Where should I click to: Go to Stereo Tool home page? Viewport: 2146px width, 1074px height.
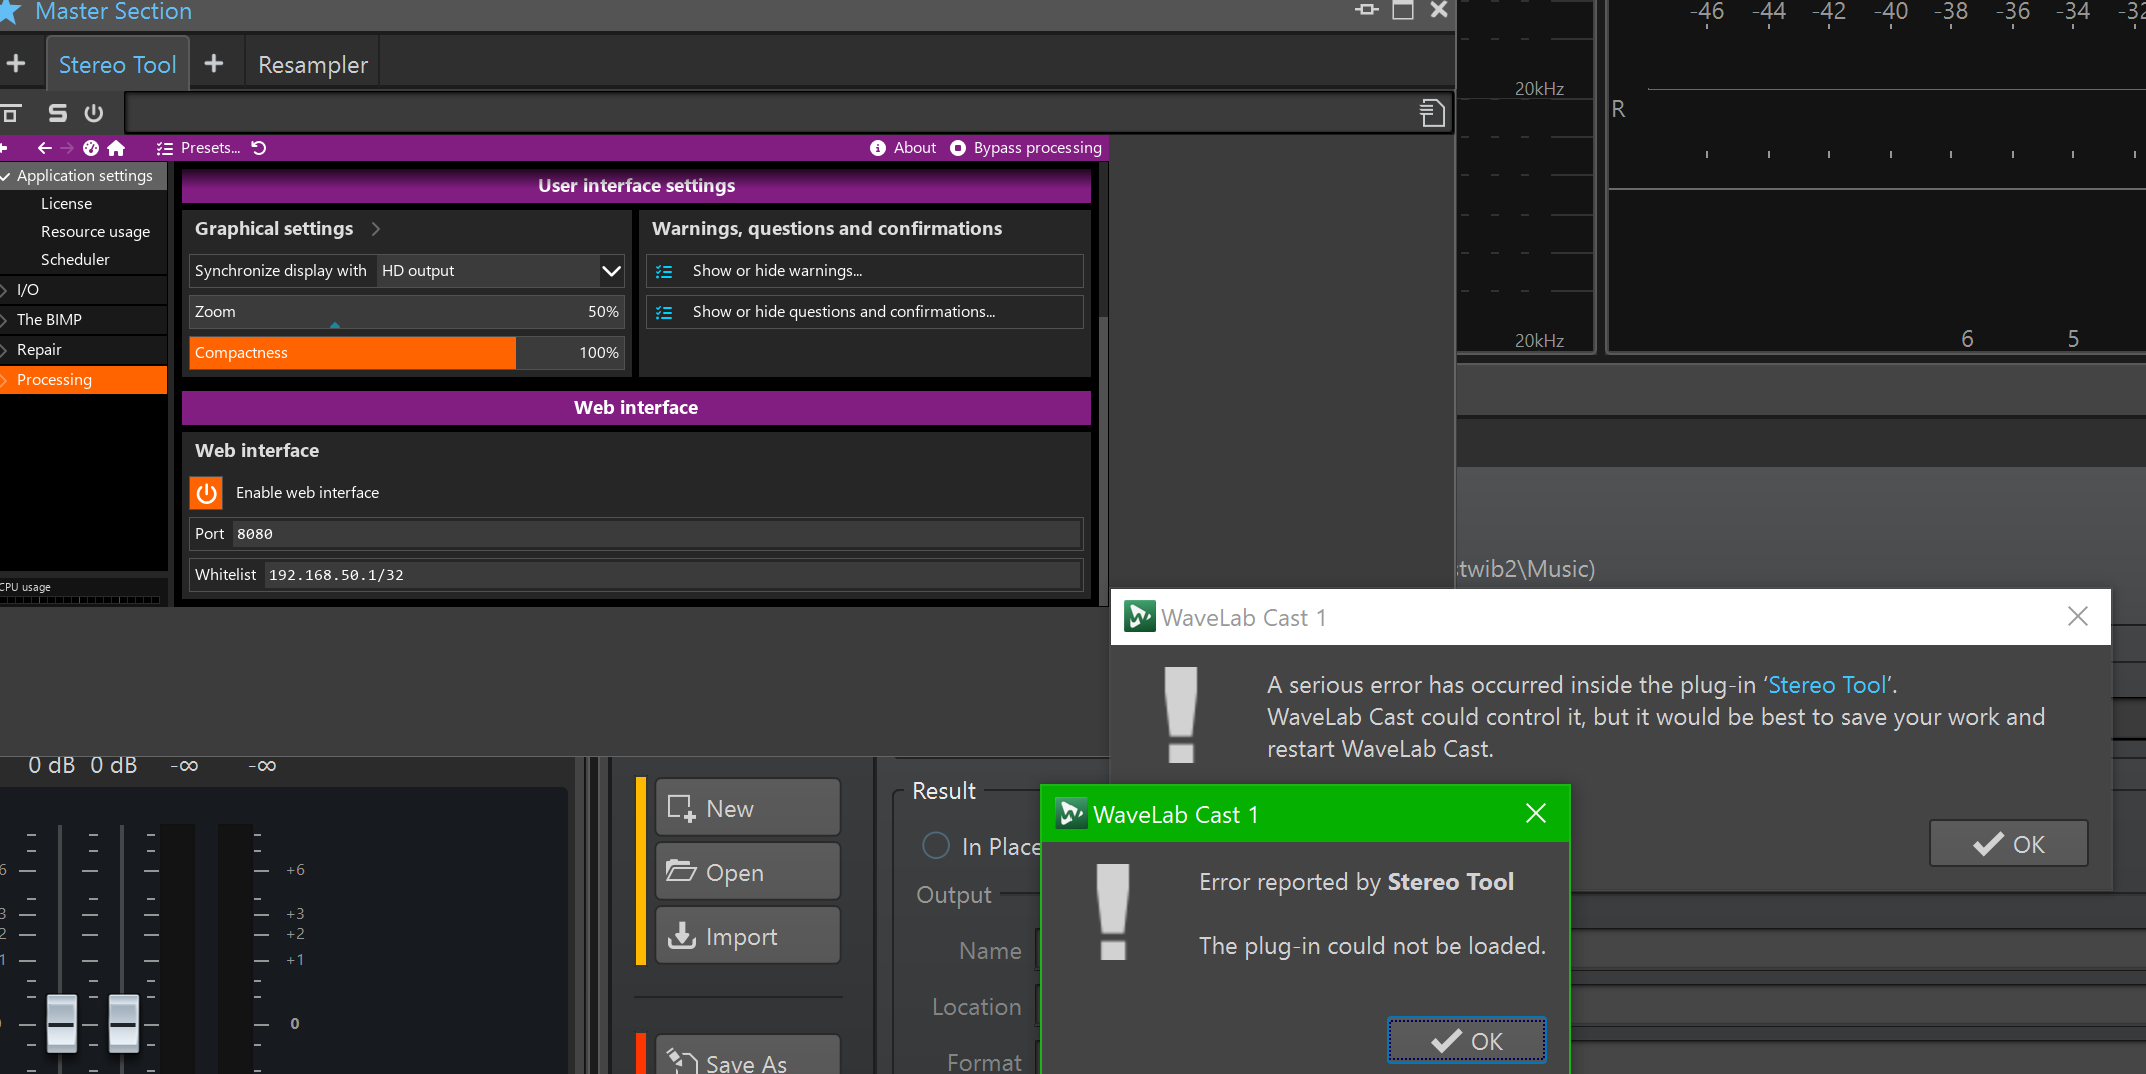[116, 148]
